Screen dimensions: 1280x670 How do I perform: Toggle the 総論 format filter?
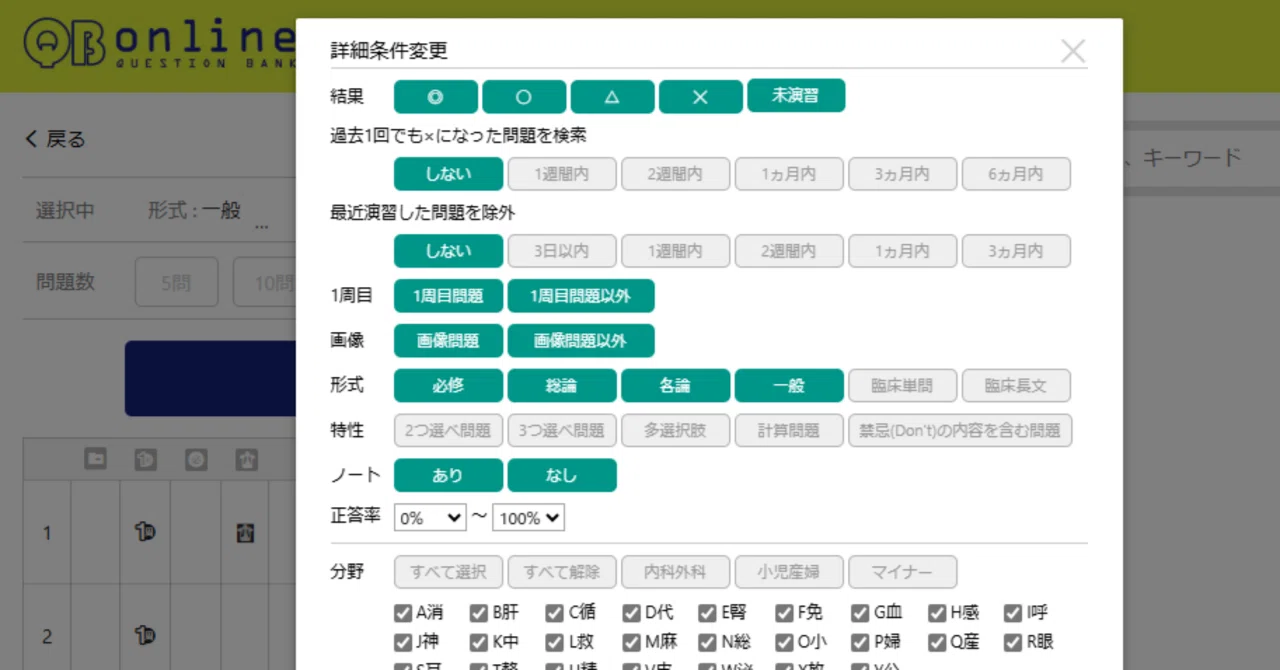coord(561,386)
